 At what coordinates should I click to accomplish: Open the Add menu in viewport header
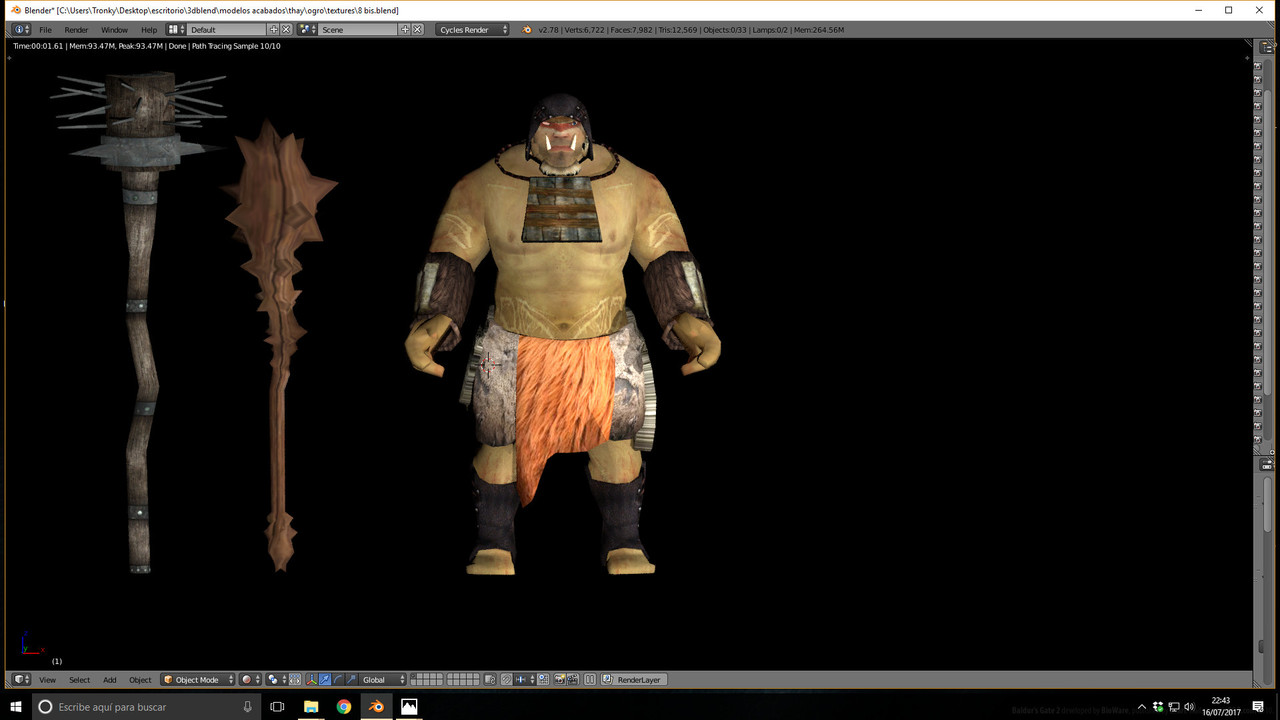[x=109, y=680]
